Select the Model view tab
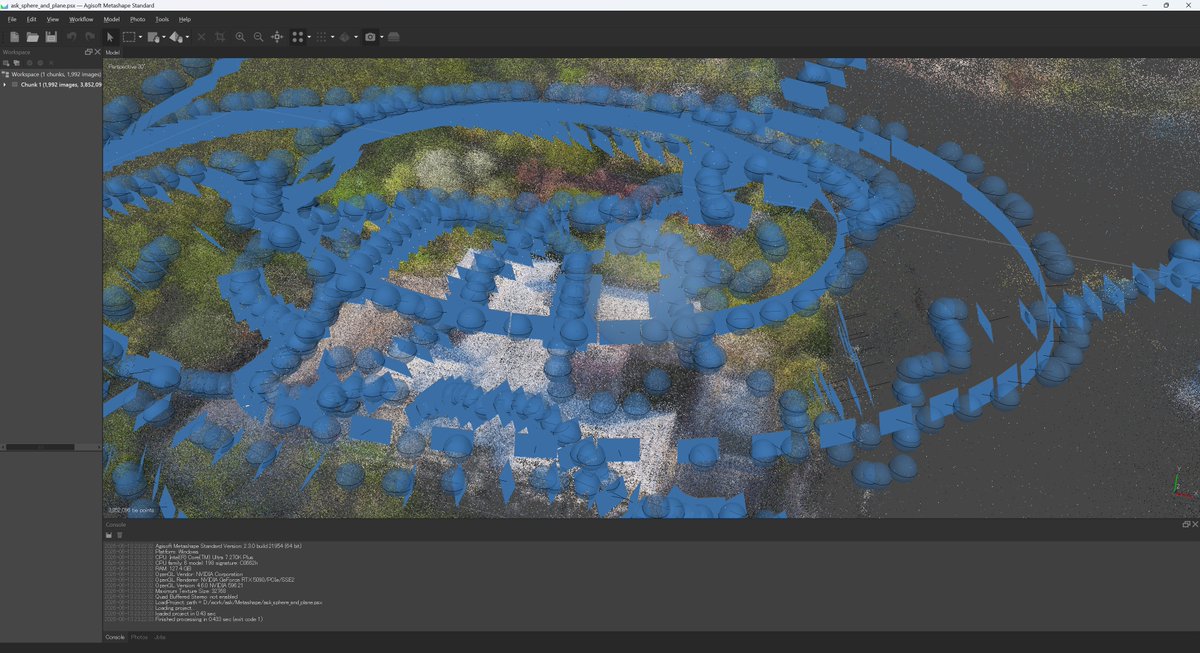Viewport: 1200px width, 653px height. 112,52
